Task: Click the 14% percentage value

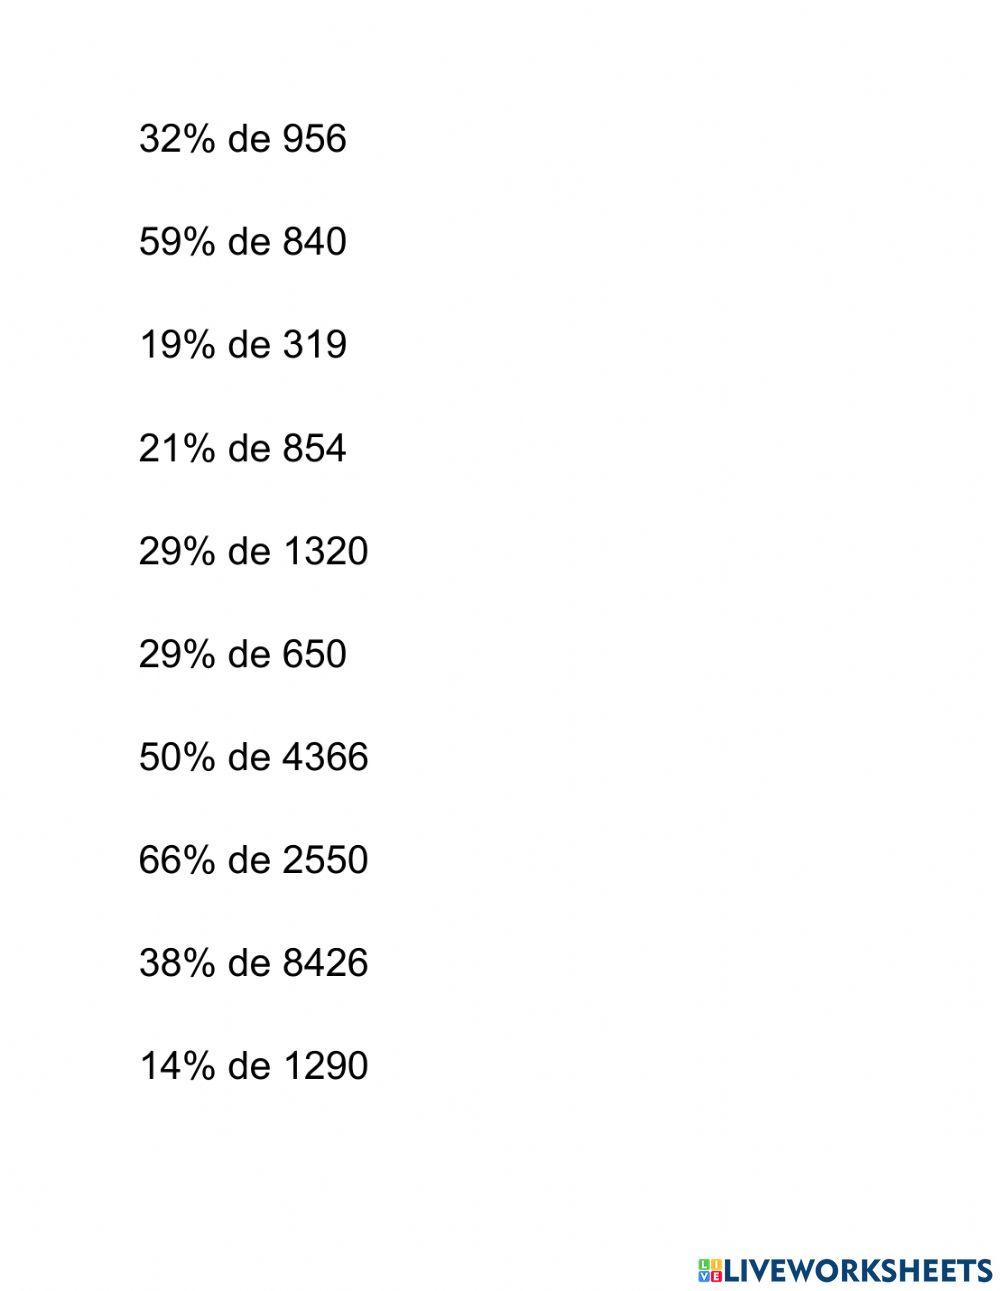Action: click(x=176, y=1066)
